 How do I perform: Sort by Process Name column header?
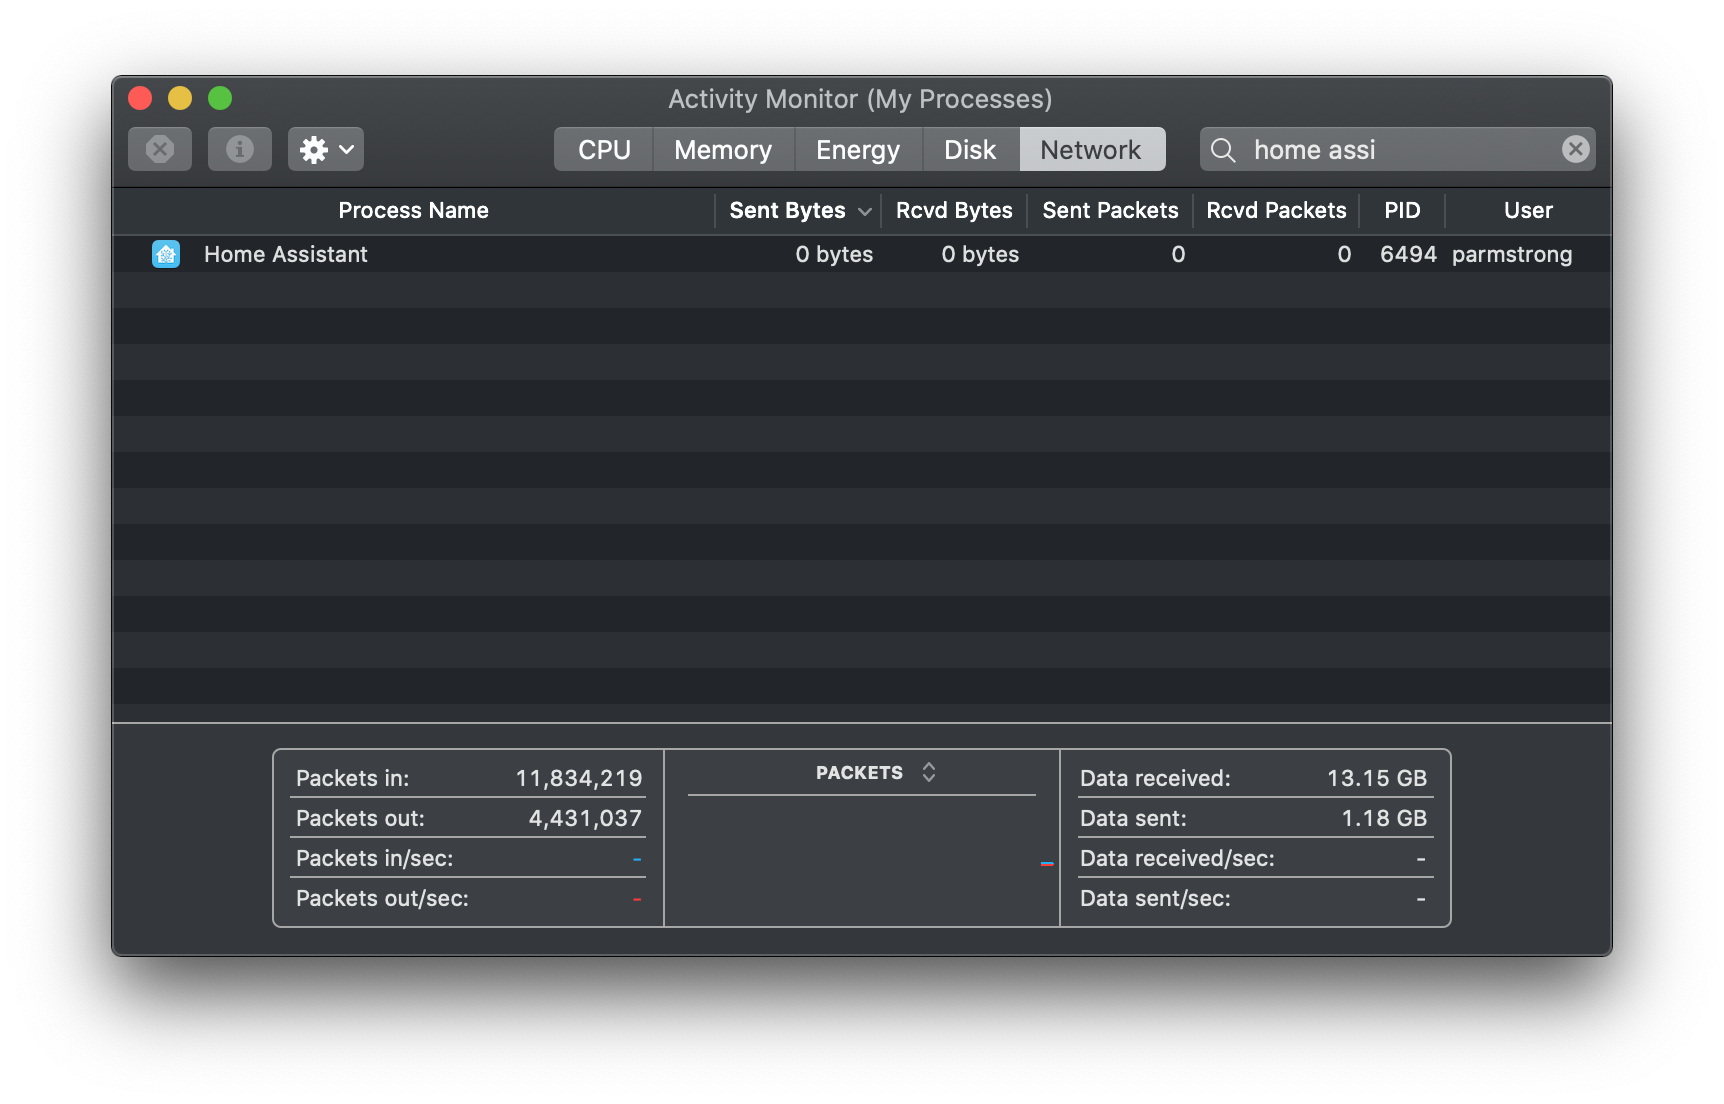[414, 210]
